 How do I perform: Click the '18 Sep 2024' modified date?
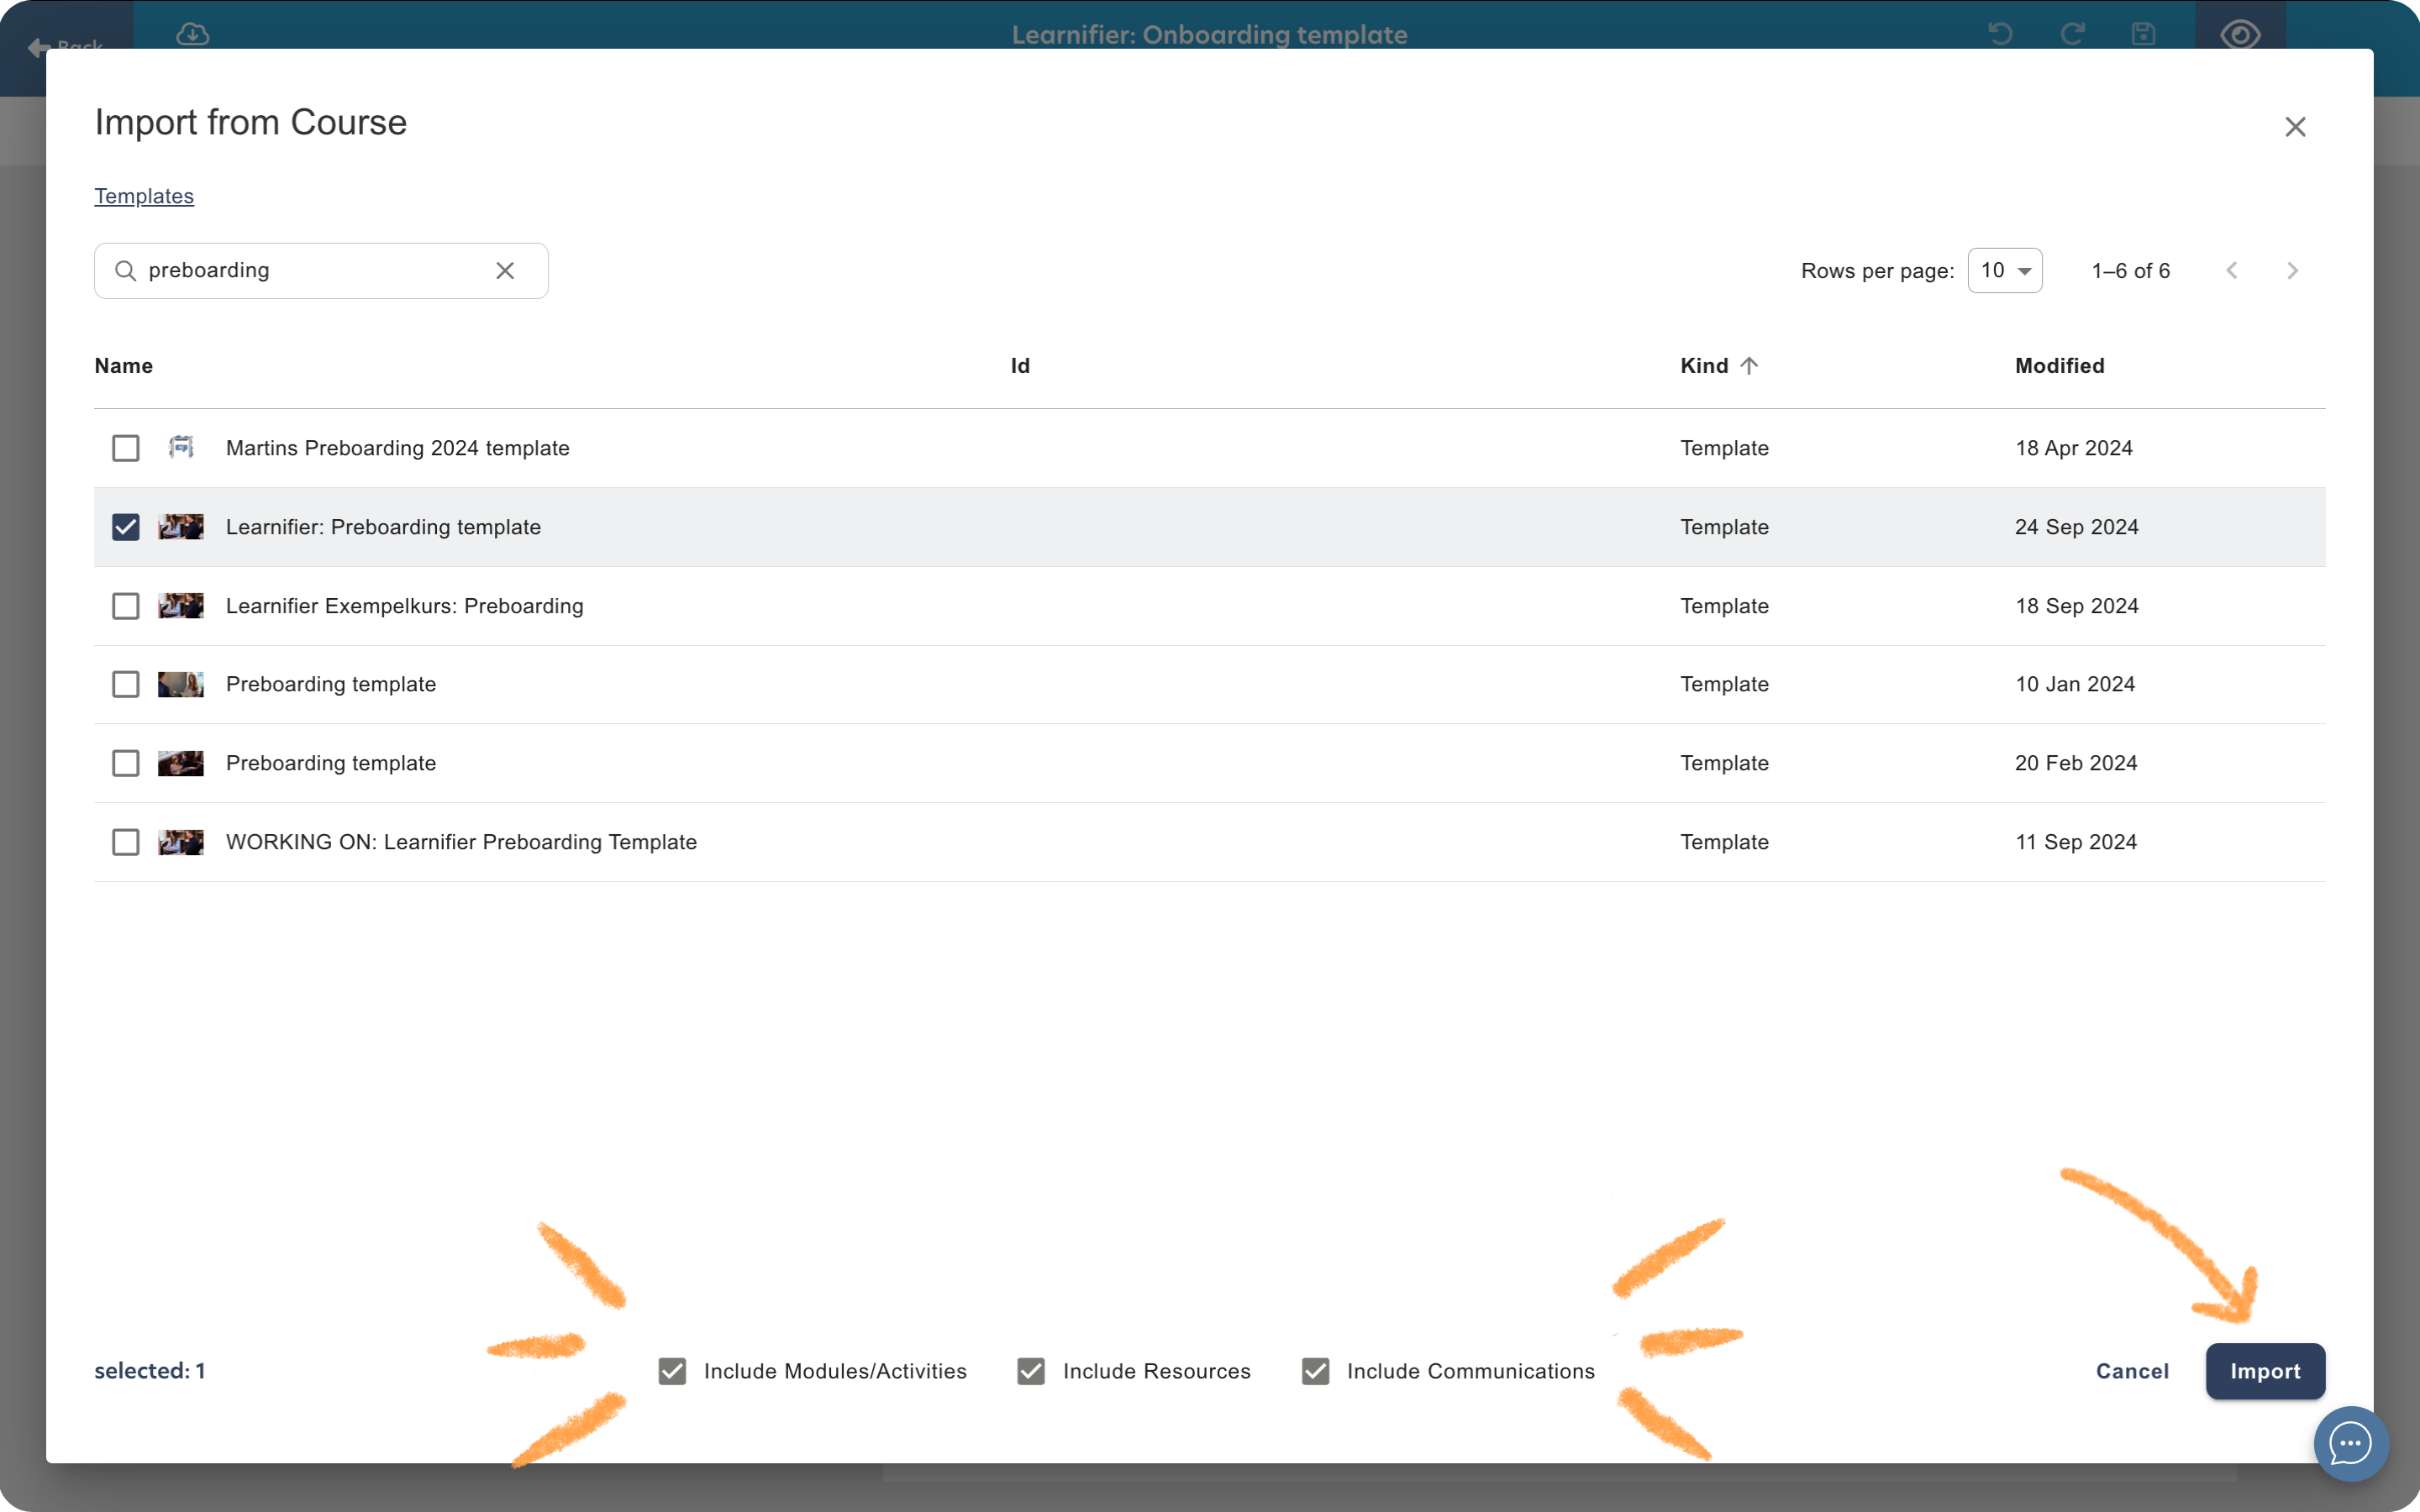coord(2076,606)
